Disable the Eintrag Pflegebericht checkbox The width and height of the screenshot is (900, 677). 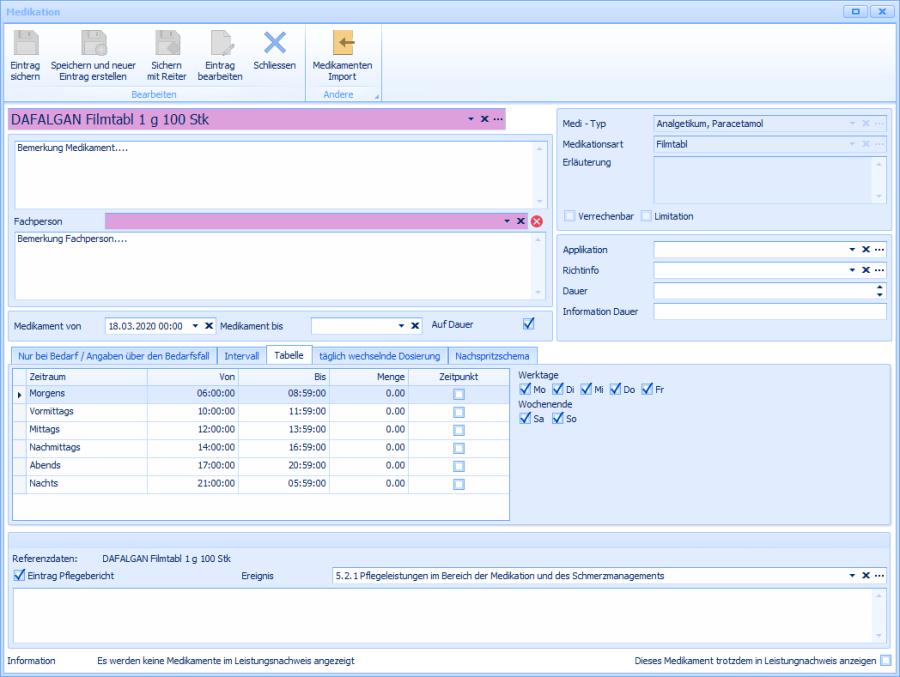[19, 576]
